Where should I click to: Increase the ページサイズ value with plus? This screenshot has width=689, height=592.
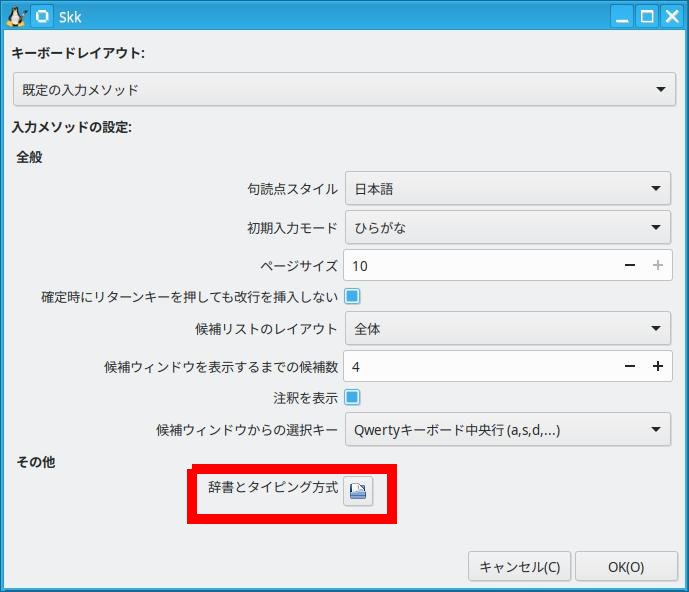pos(658,265)
